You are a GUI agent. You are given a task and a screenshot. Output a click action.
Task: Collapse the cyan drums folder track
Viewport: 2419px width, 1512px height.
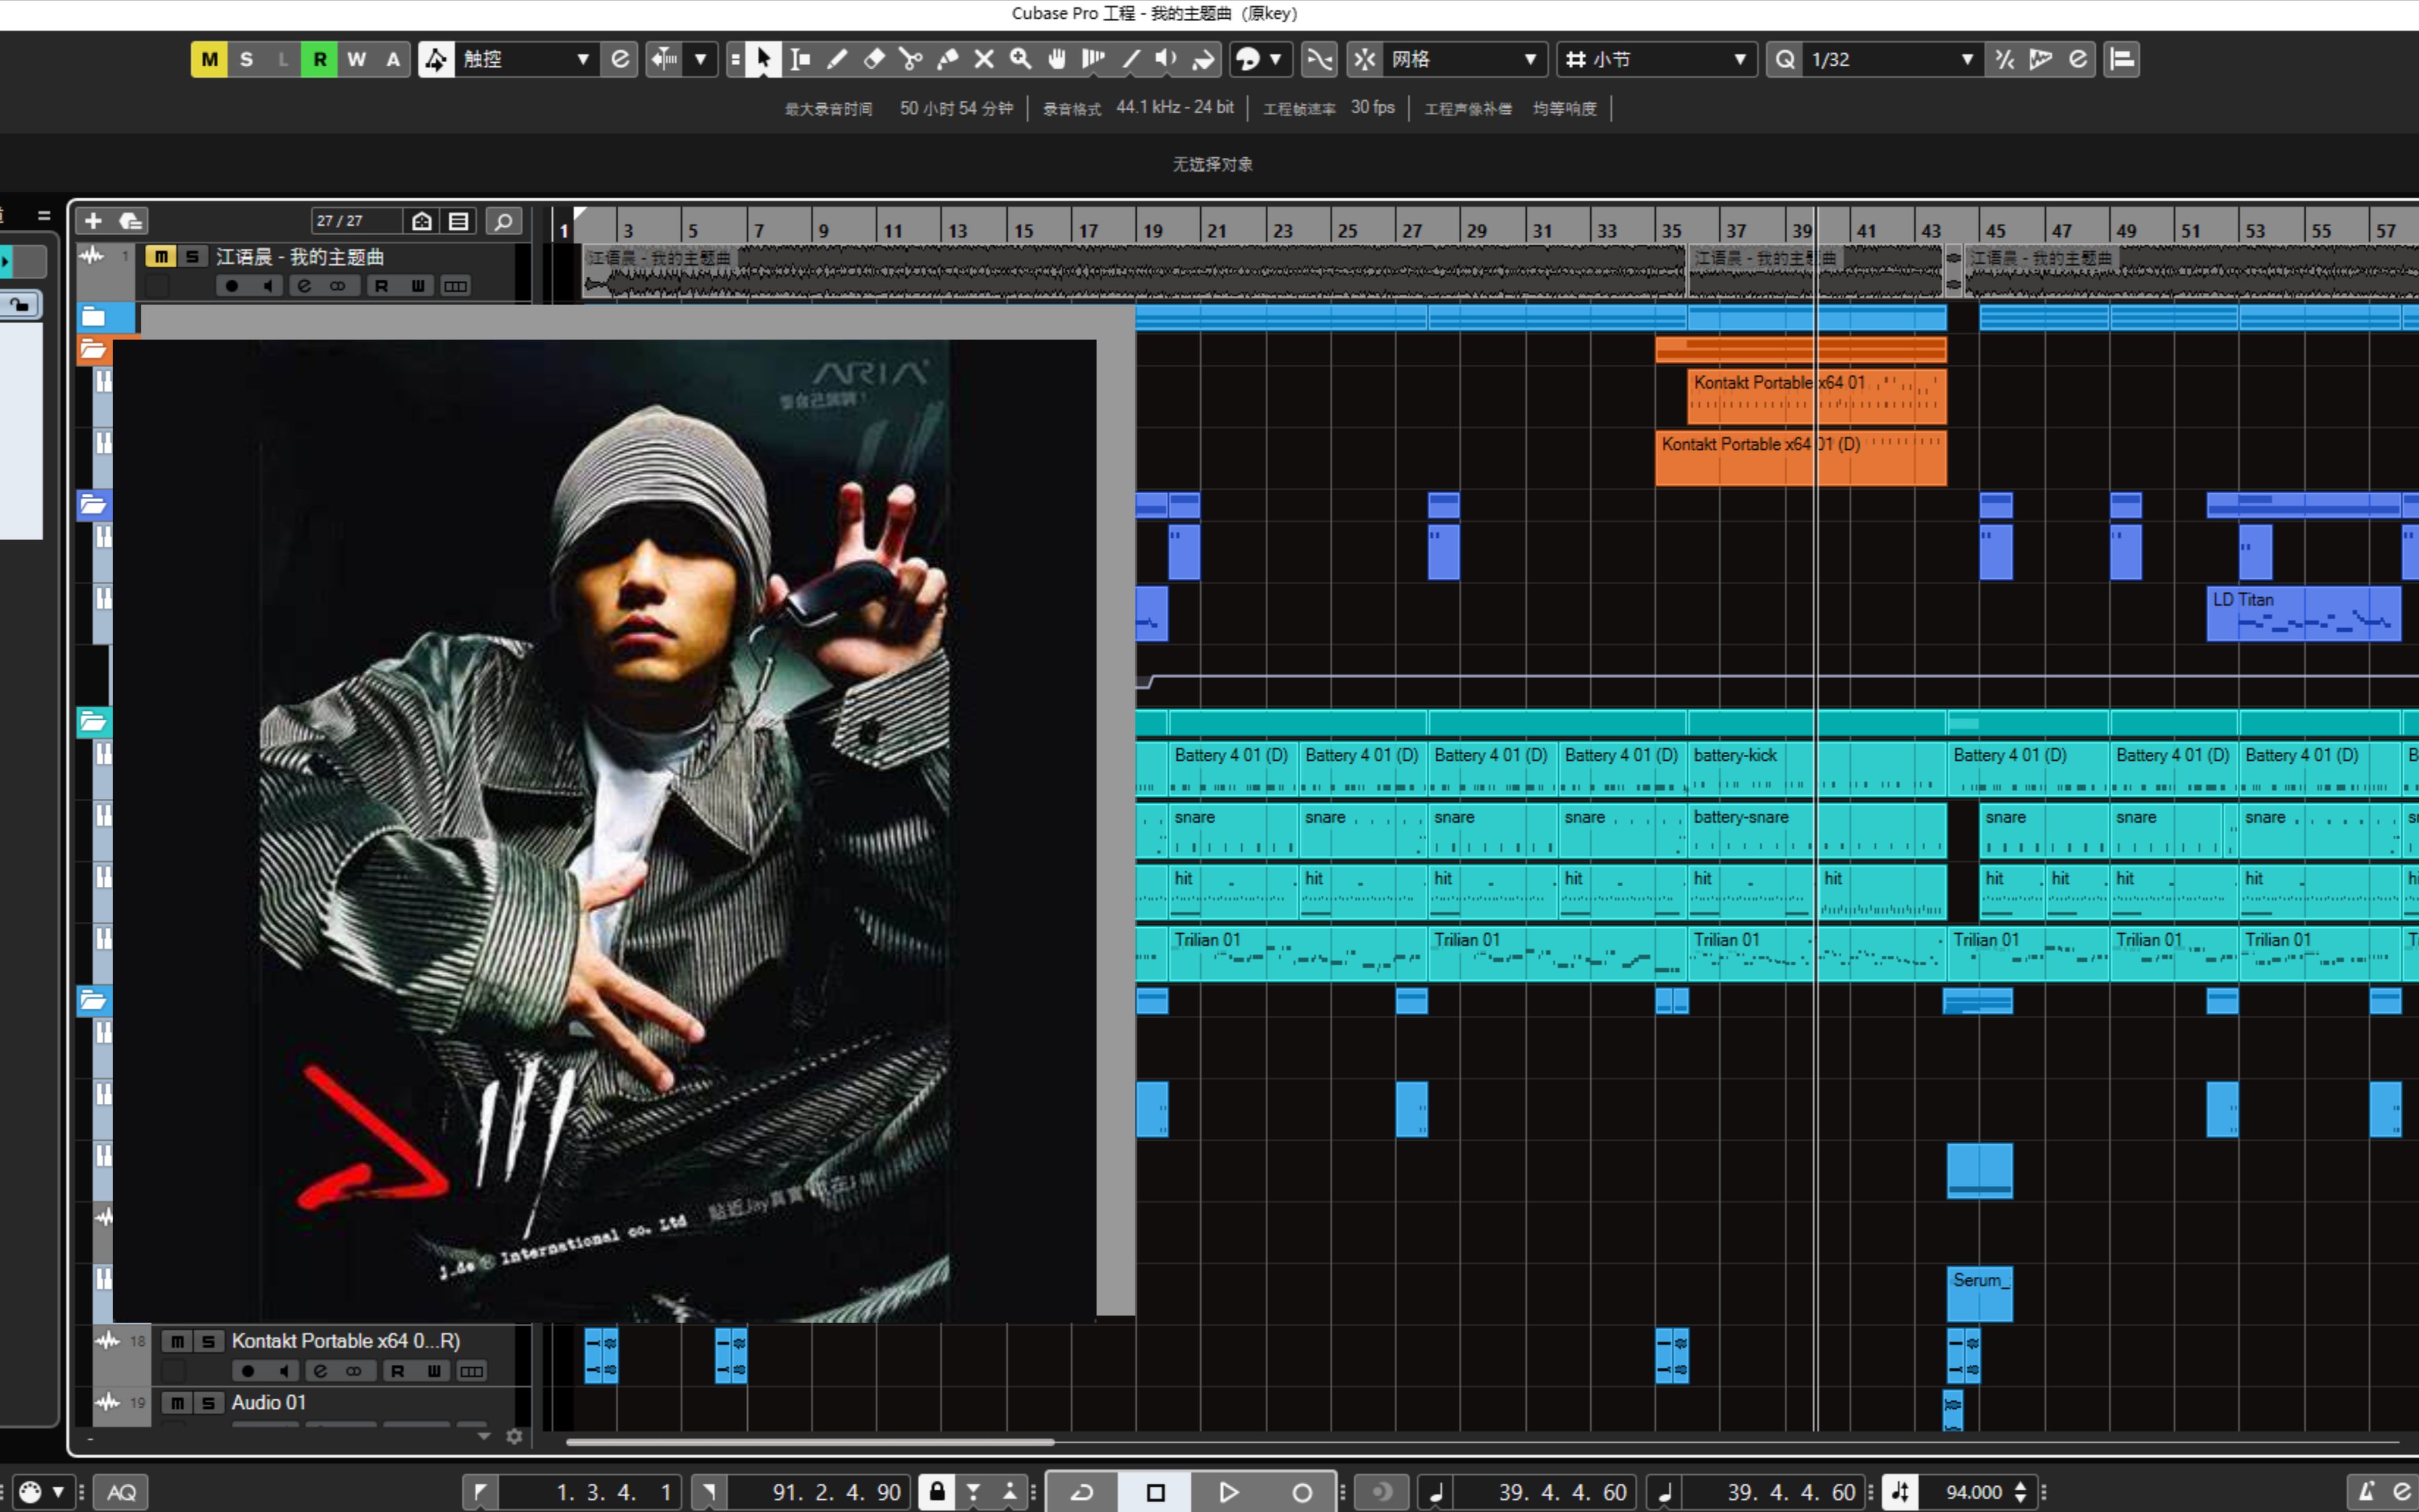click(x=93, y=721)
